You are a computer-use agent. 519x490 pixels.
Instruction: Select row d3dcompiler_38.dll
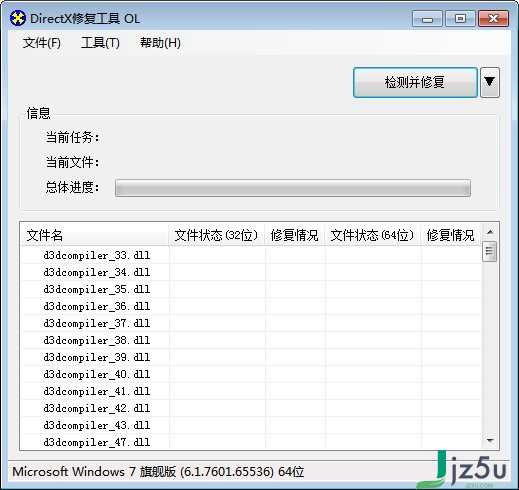(x=251, y=340)
